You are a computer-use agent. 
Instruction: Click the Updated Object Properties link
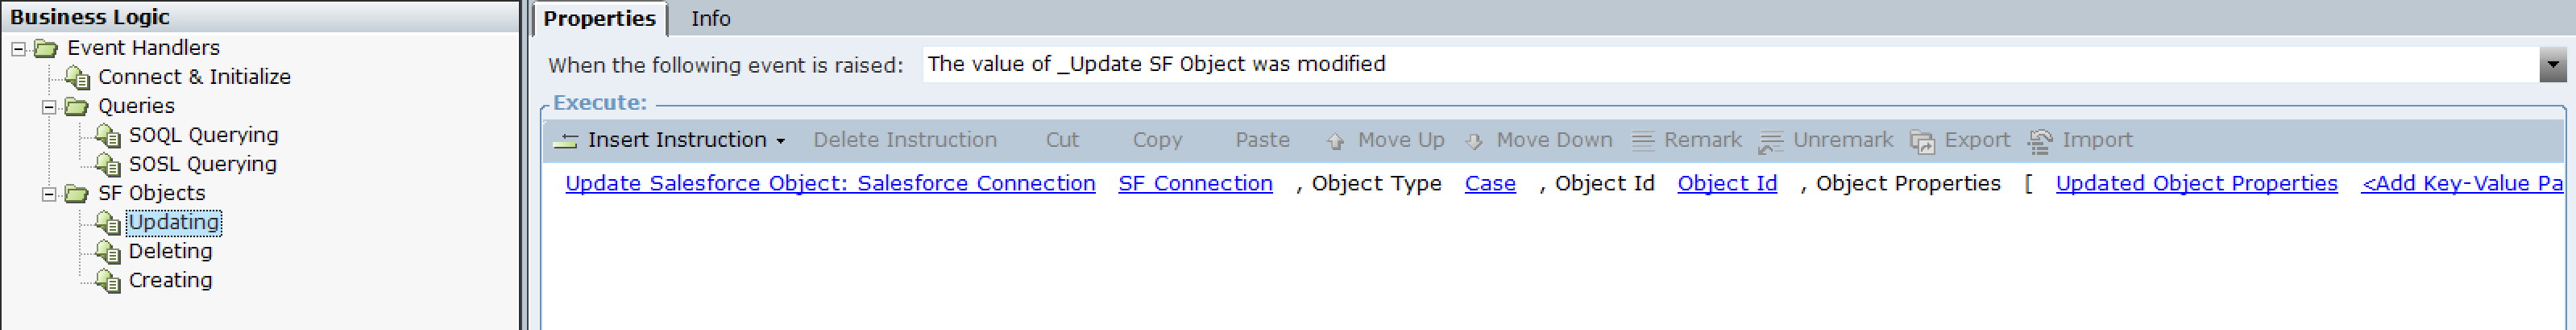[2196, 183]
